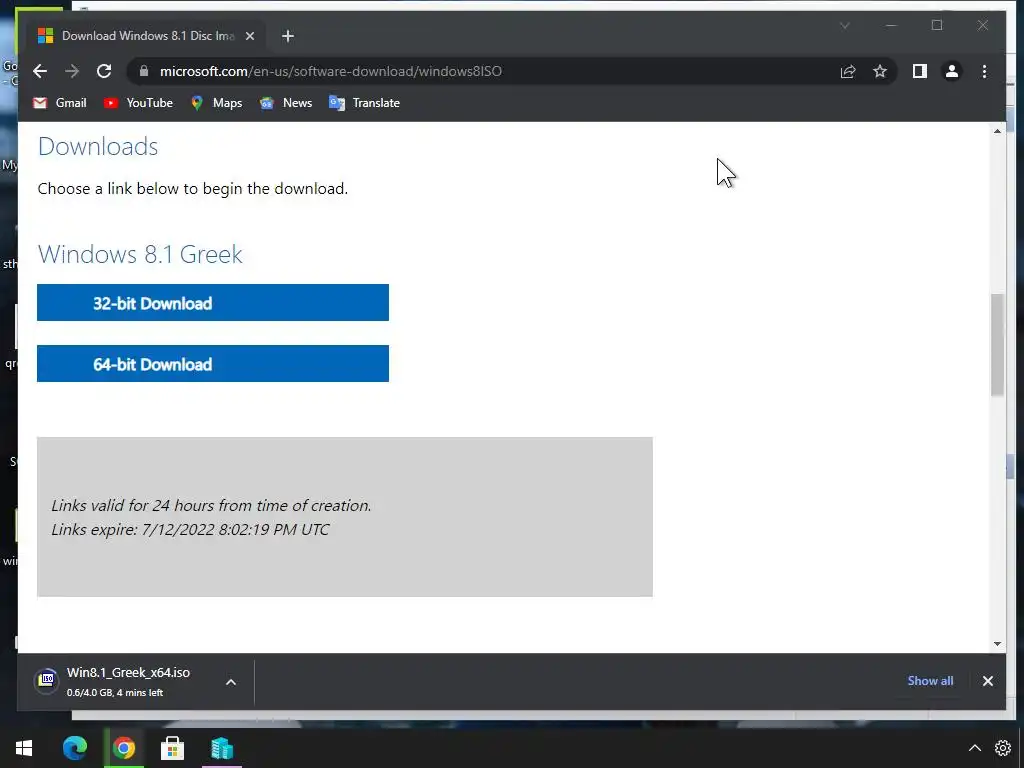The height and width of the screenshot is (768, 1024).
Task: Start the 64-bit Download
Action: (213, 363)
